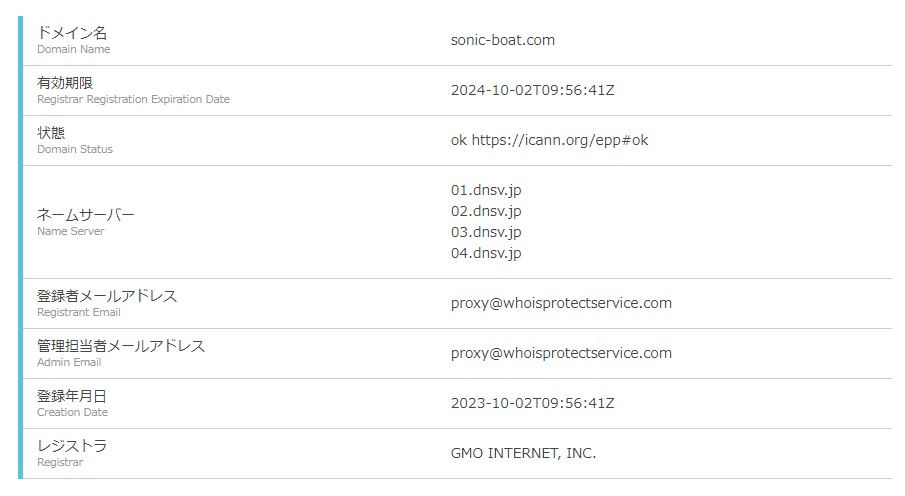Click the 管理担当者メールアドレス label
The height and width of the screenshot is (496, 905).
[121, 346]
